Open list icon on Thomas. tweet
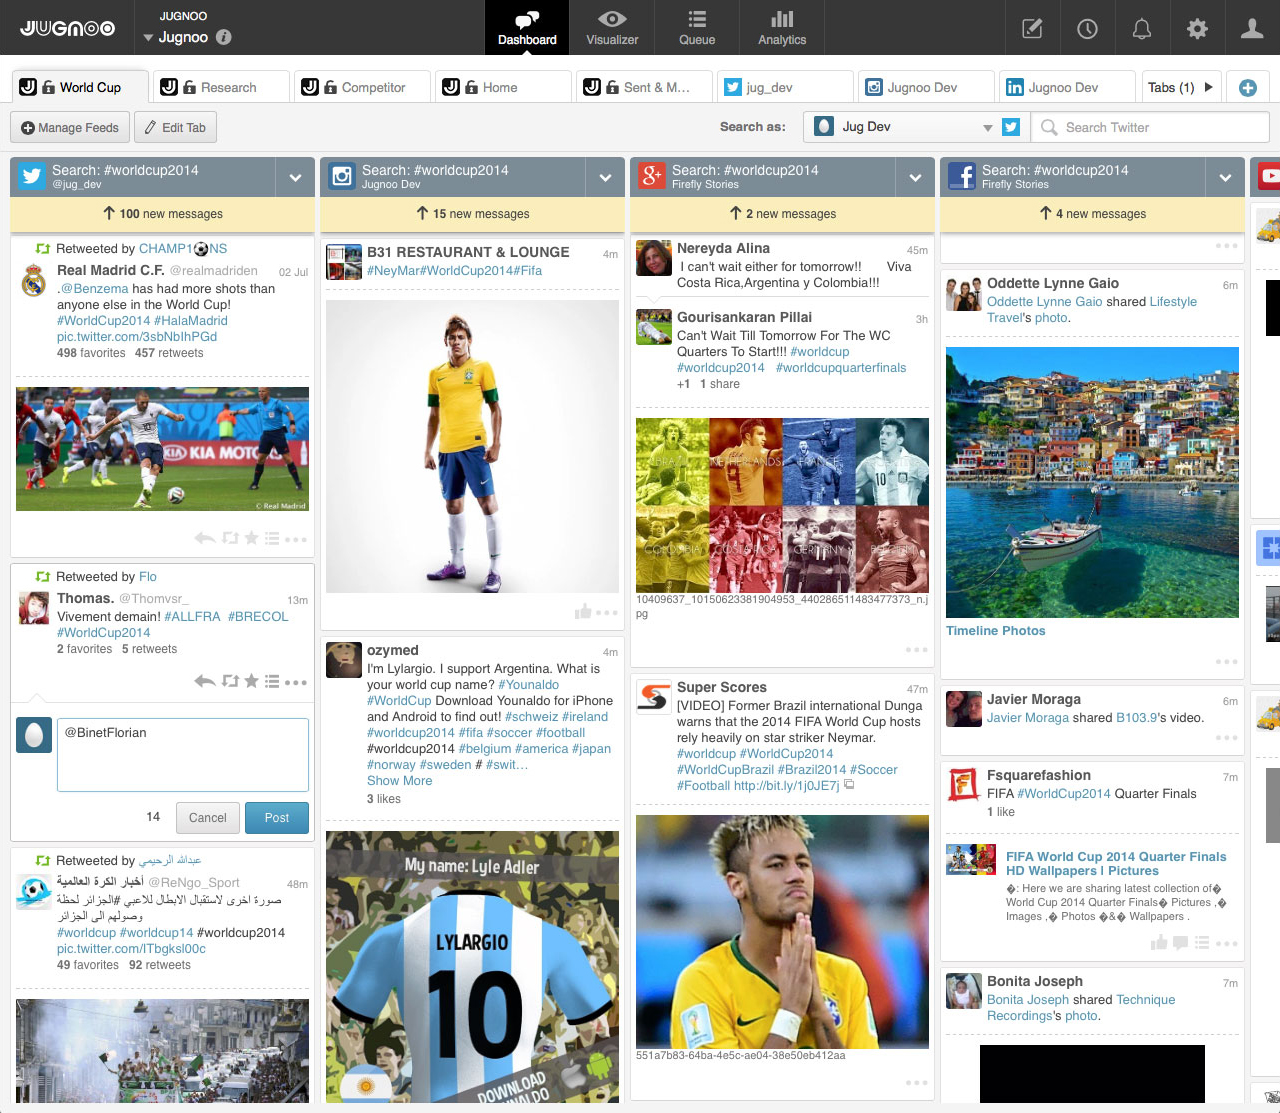Screen dimensions: 1280x1113 click(272, 681)
